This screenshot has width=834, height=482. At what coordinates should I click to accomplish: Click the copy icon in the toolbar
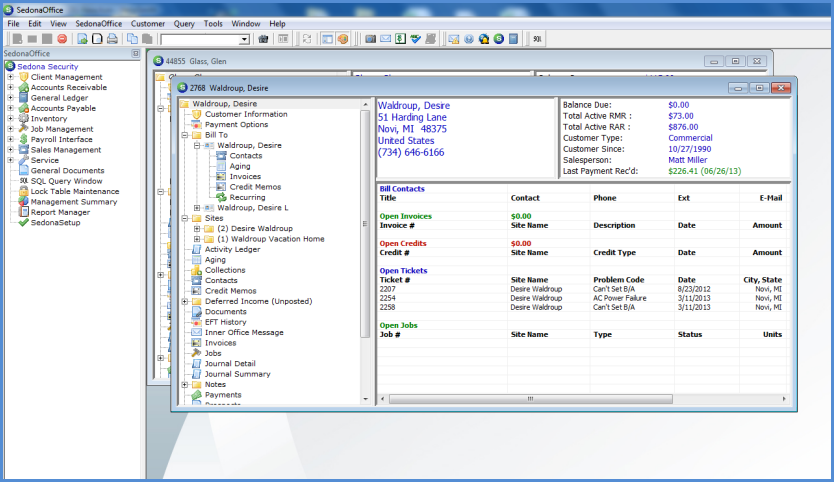(132, 39)
